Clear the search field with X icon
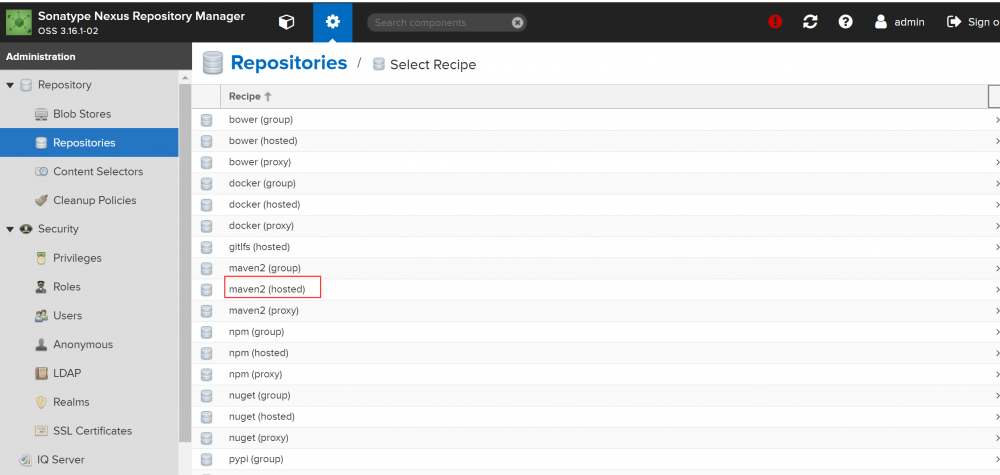The width and height of the screenshot is (1000, 475). pos(517,22)
